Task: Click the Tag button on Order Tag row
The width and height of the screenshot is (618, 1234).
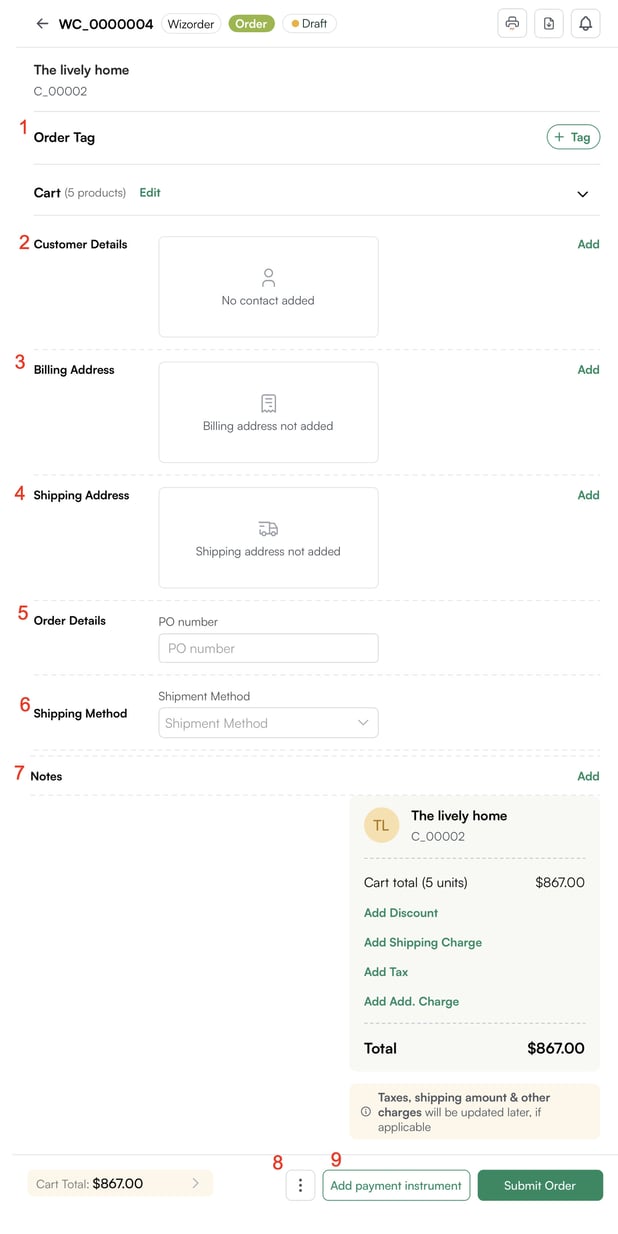Action: pos(573,136)
